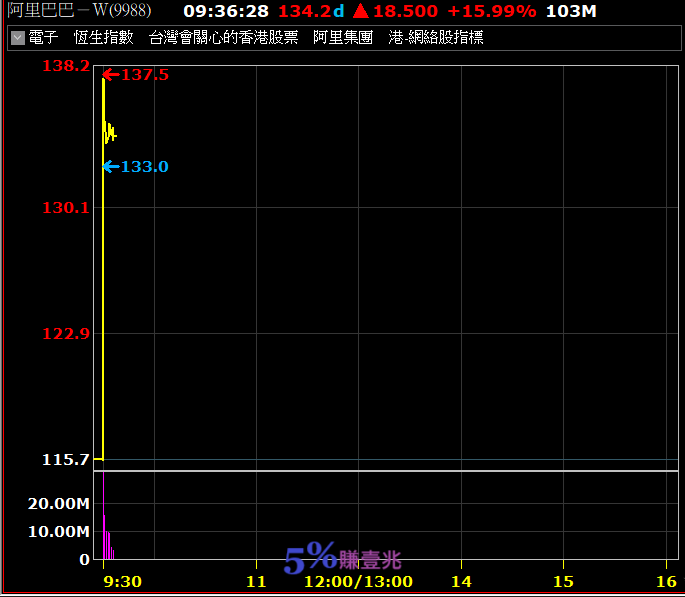This screenshot has width=685, height=597.
Task: Click the 11 time axis label
Action: [256, 582]
